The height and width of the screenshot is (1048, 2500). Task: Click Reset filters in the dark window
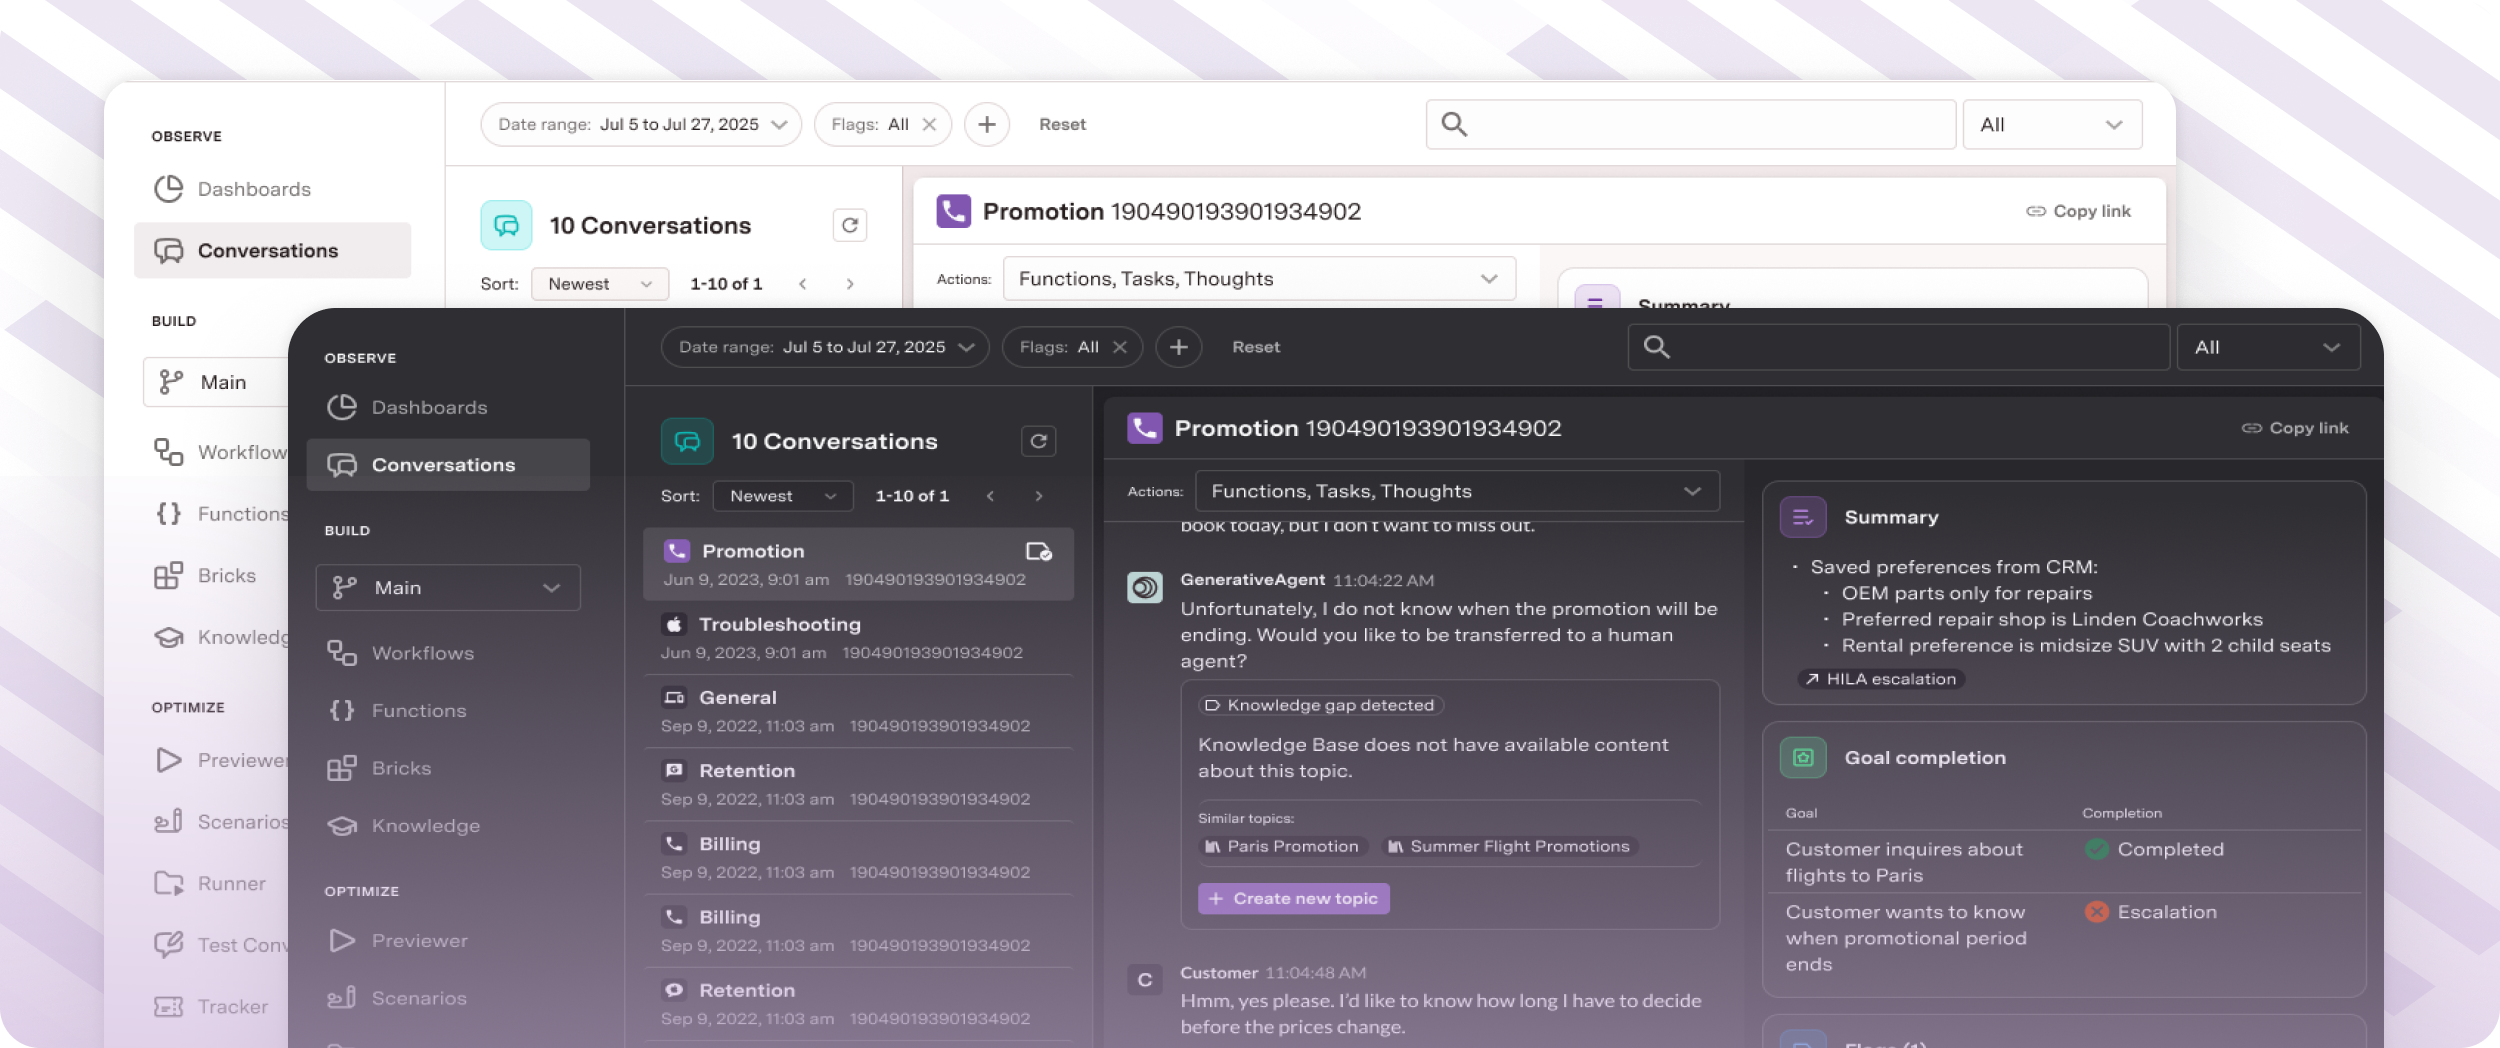[x=1256, y=347]
